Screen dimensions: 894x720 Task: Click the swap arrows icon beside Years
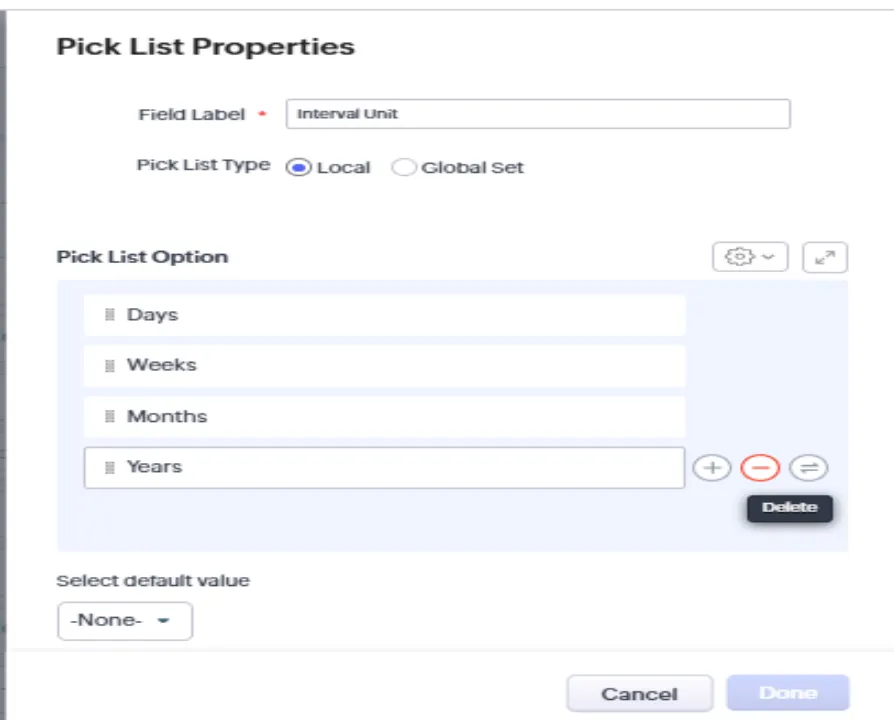[x=808, y=468]
